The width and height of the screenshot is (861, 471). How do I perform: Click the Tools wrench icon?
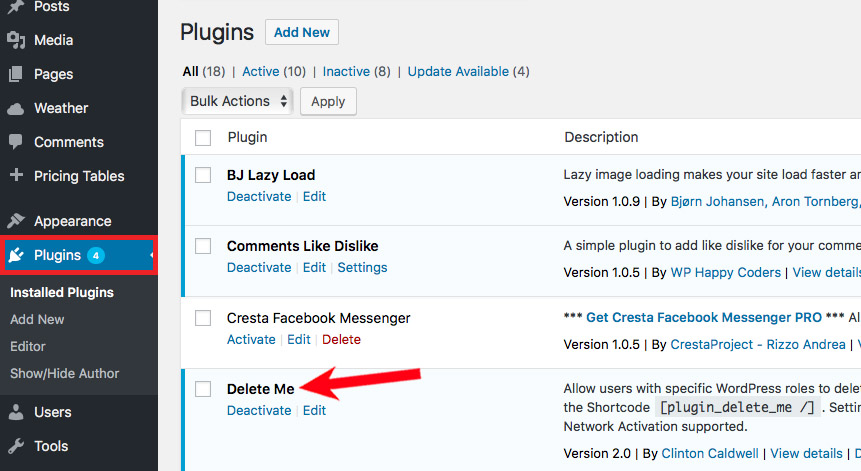pyautogui.click(x=16, y=446)
